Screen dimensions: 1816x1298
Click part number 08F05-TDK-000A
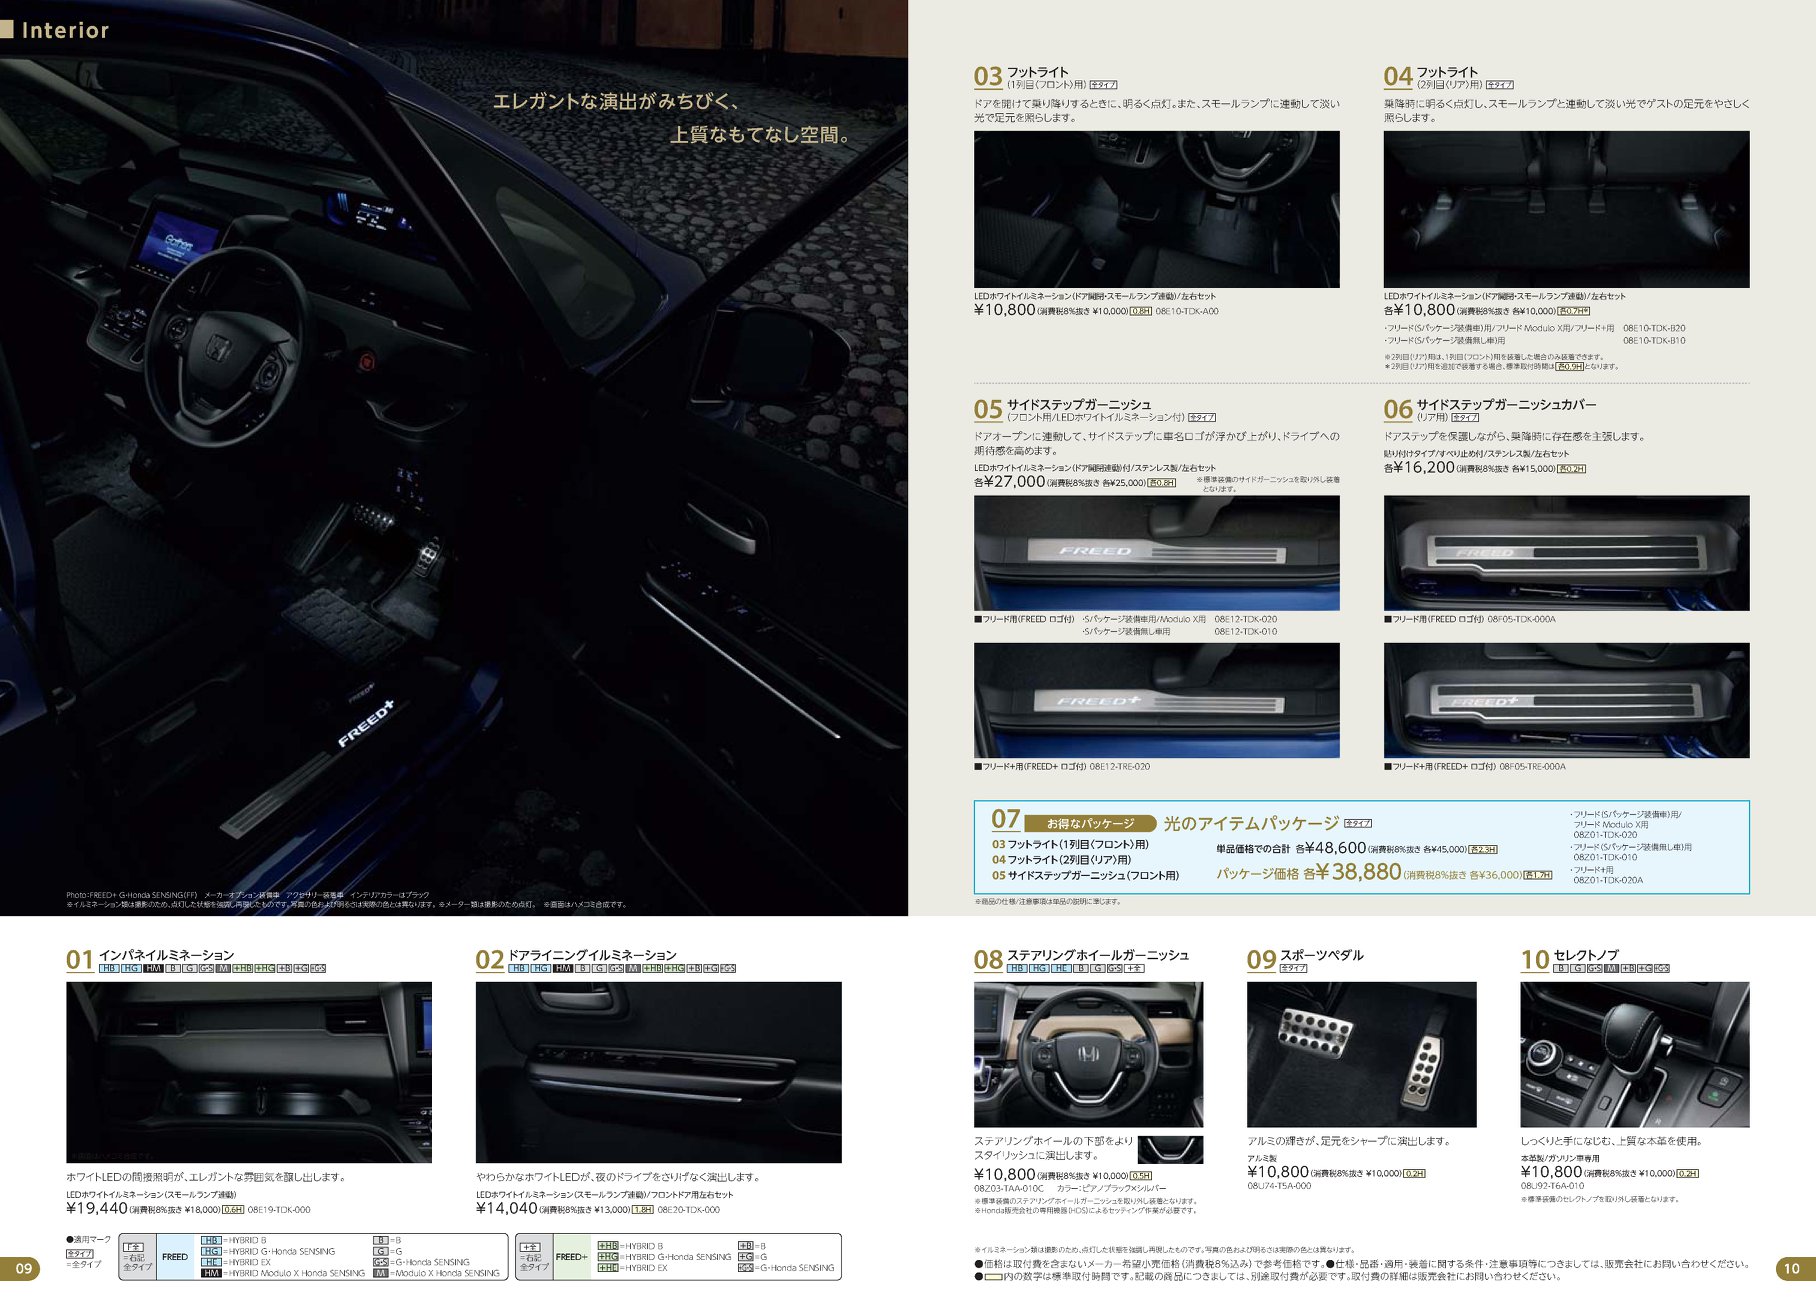pos(1522,619)
